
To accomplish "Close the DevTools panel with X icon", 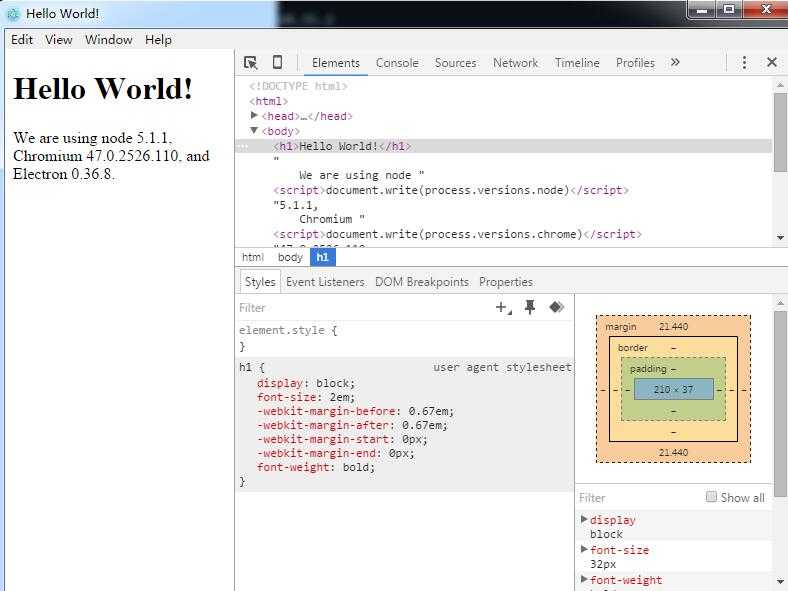I will tap(772, 62).
